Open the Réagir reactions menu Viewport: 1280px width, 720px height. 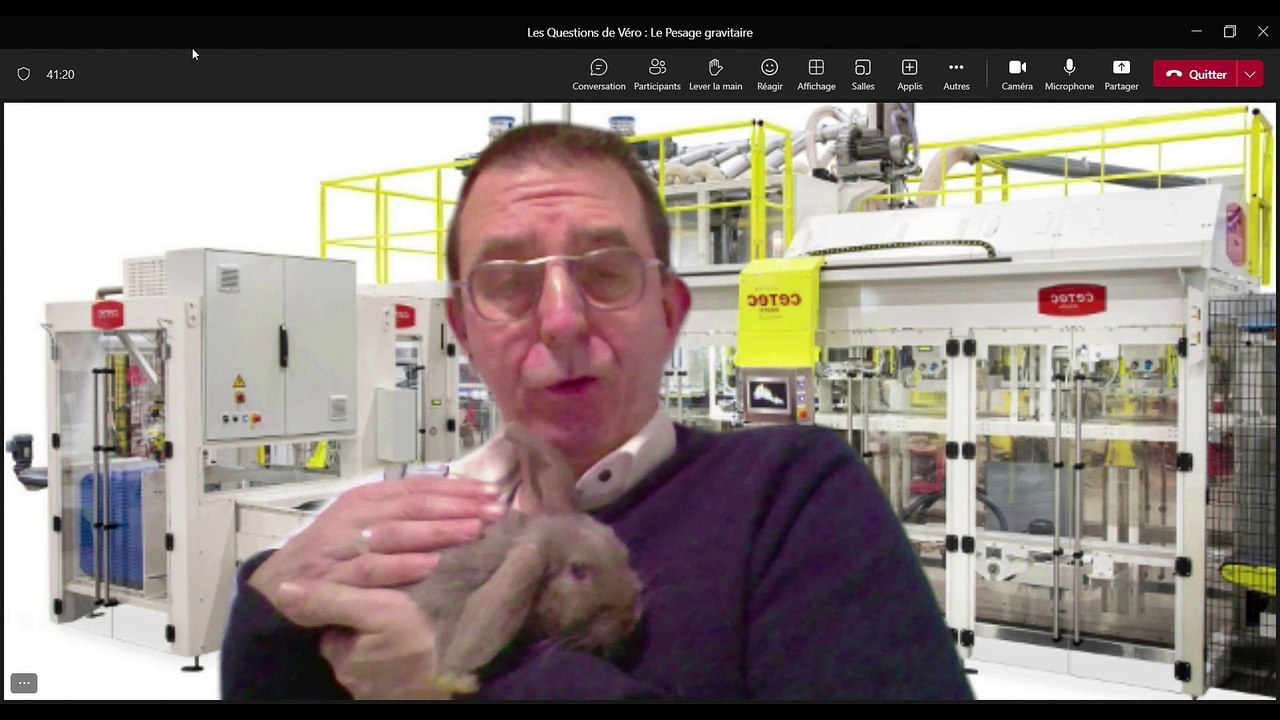769,74
